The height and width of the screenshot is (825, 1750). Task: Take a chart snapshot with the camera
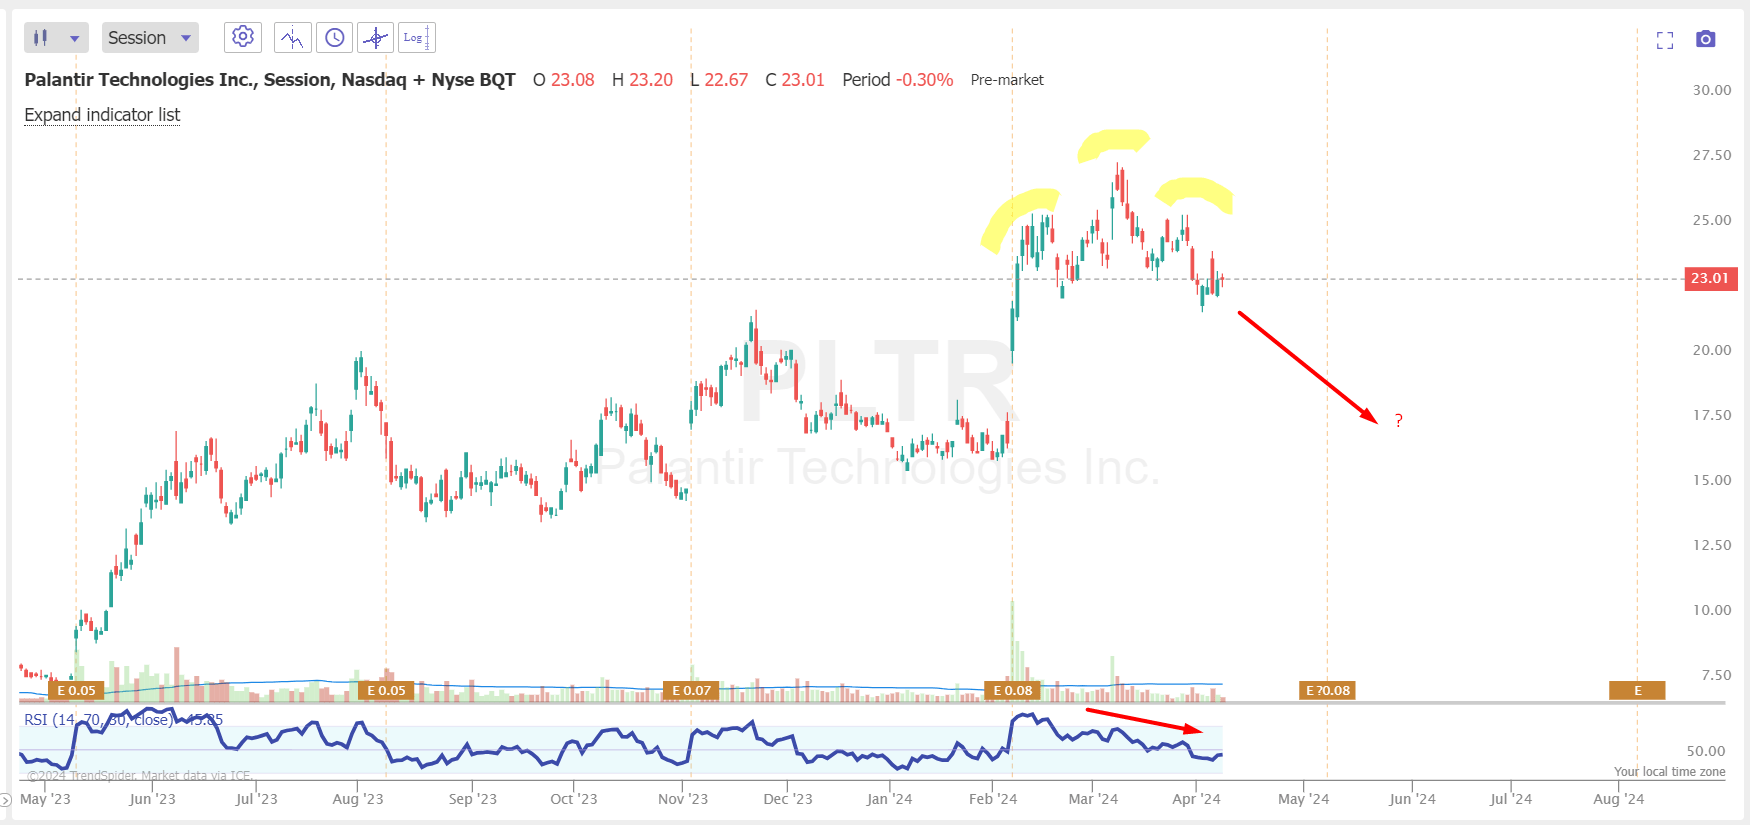click(1706, 39)
